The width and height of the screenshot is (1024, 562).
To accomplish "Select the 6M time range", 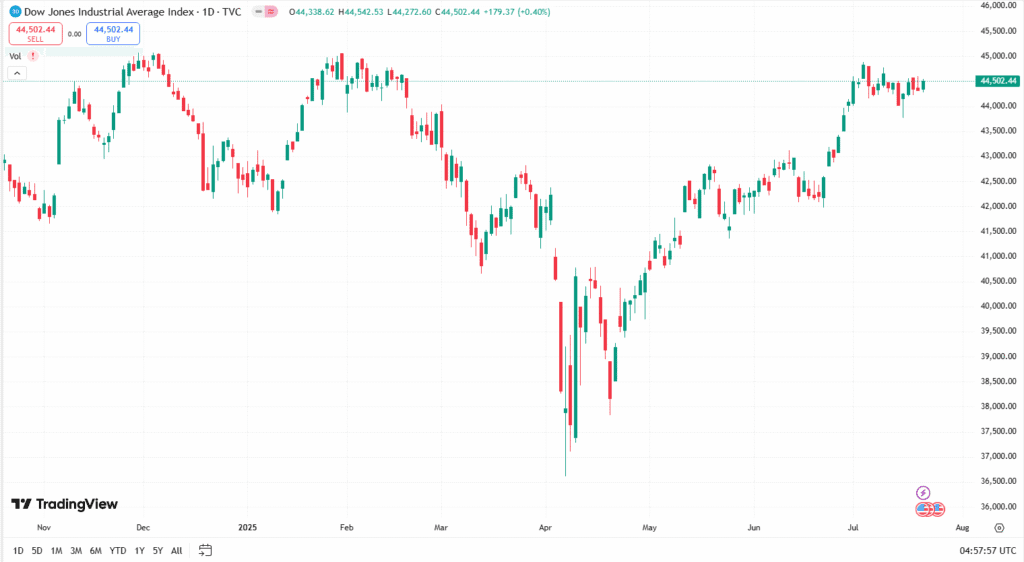I will pos(95,551).
